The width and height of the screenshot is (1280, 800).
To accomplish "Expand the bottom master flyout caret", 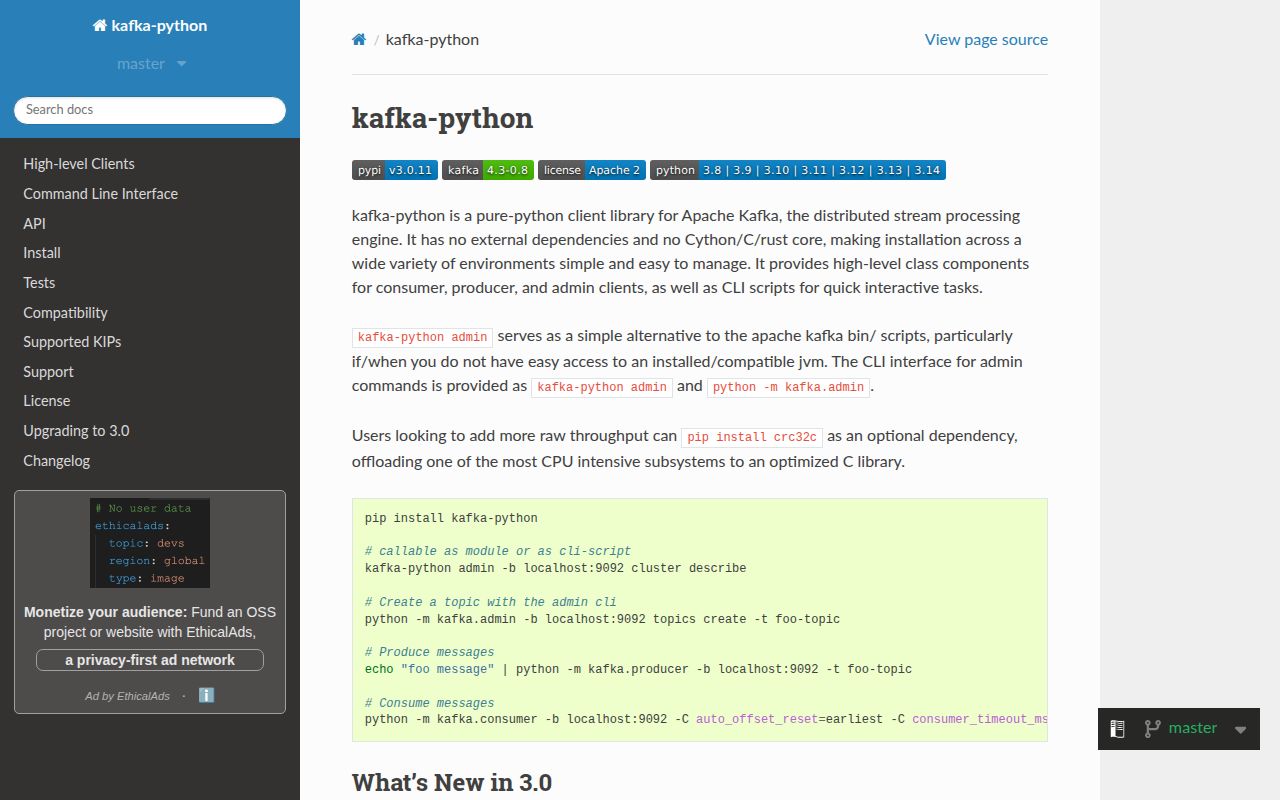I will click(x=1241, y=729).
